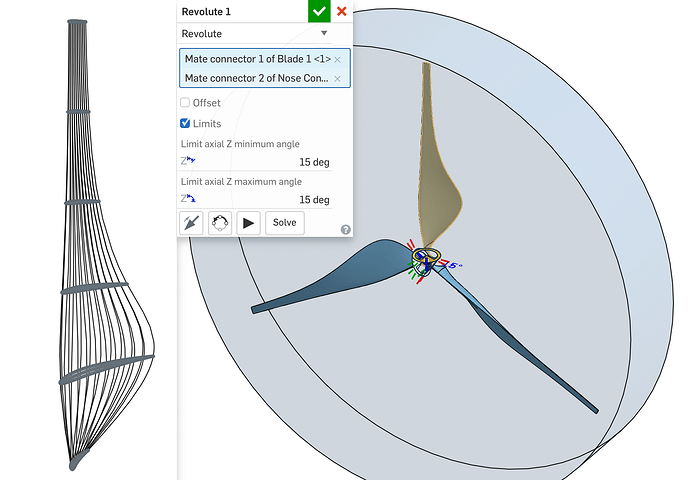Cancel the Revolute 1 dialog with red X
This screenshot has width=690, height=480.
pyautogui.click(x=341, y=11)
